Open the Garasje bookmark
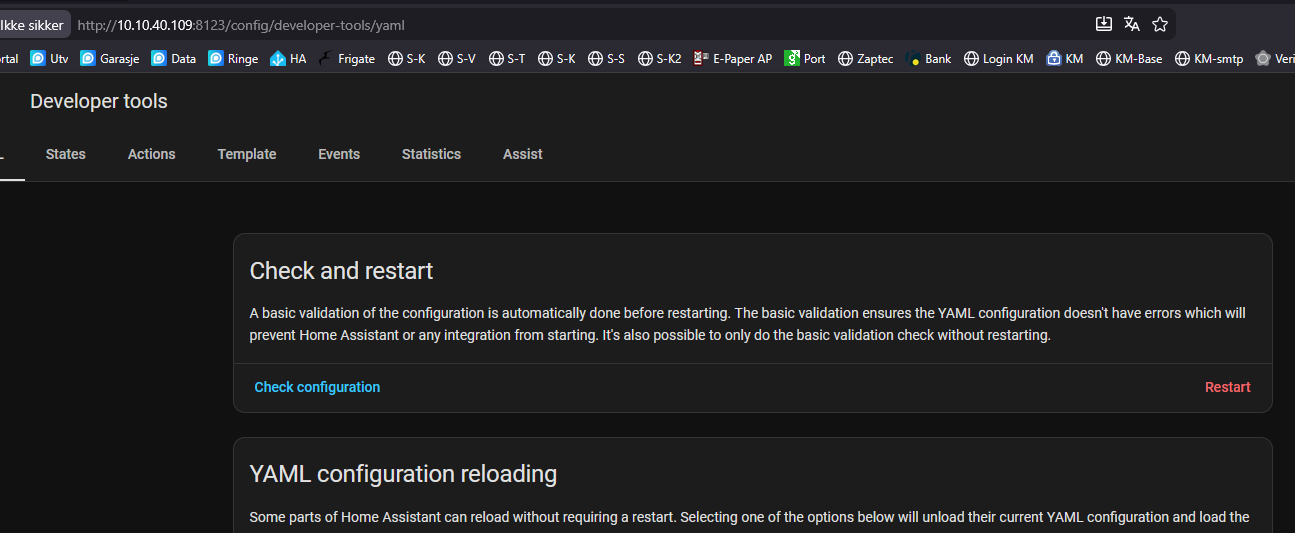Screen dimensions: 1295x533 (110, 59)
